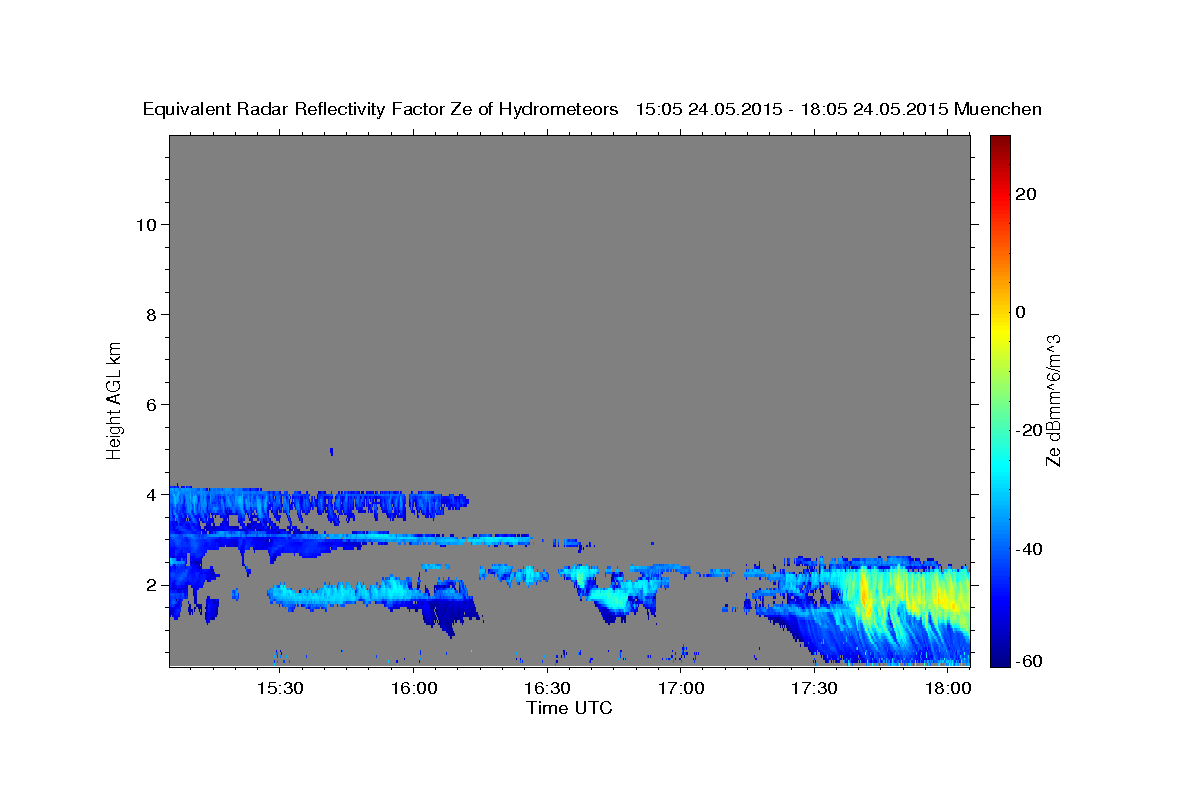The image size is (1200, 800).
Task: Click the colorbar tick label '-20'
Action: tap(1029, 430)
